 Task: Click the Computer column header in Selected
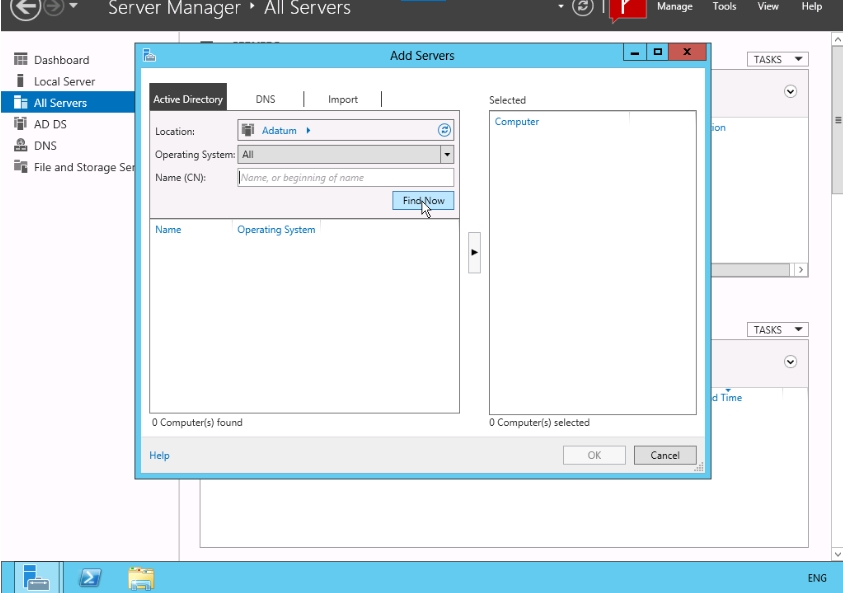pyautogui.click(x=517, y=122)
